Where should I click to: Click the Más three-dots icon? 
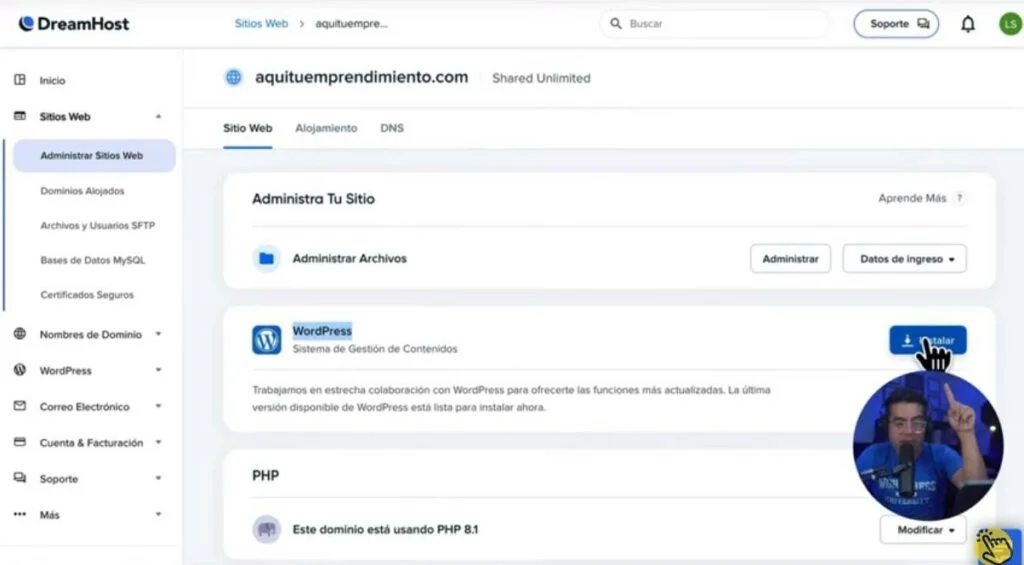tap(20, 514)
